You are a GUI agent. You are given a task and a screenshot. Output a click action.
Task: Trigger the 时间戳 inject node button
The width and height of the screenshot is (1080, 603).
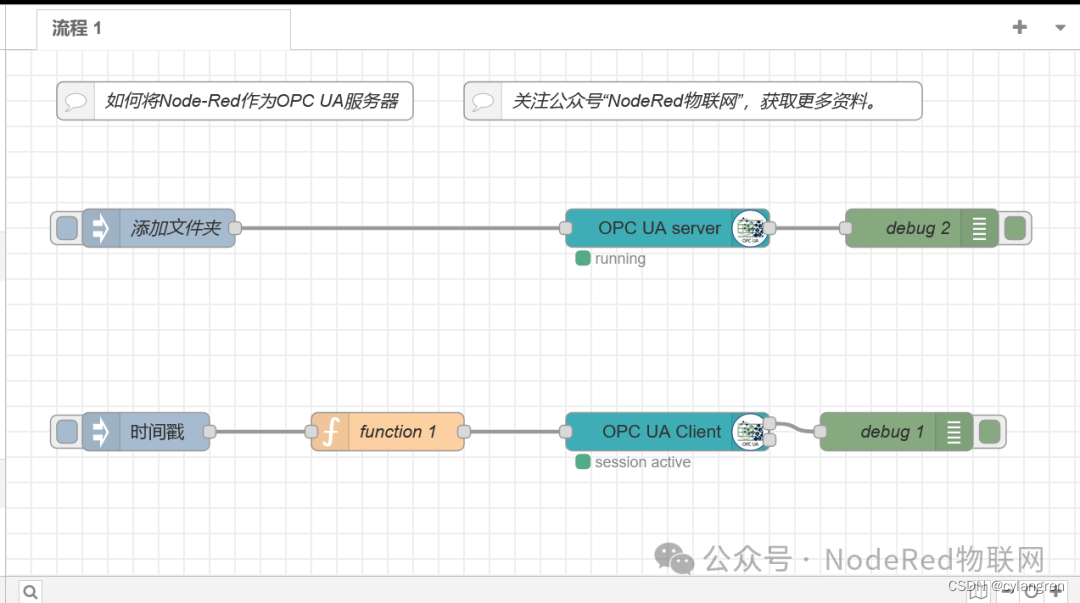[67, 432]
